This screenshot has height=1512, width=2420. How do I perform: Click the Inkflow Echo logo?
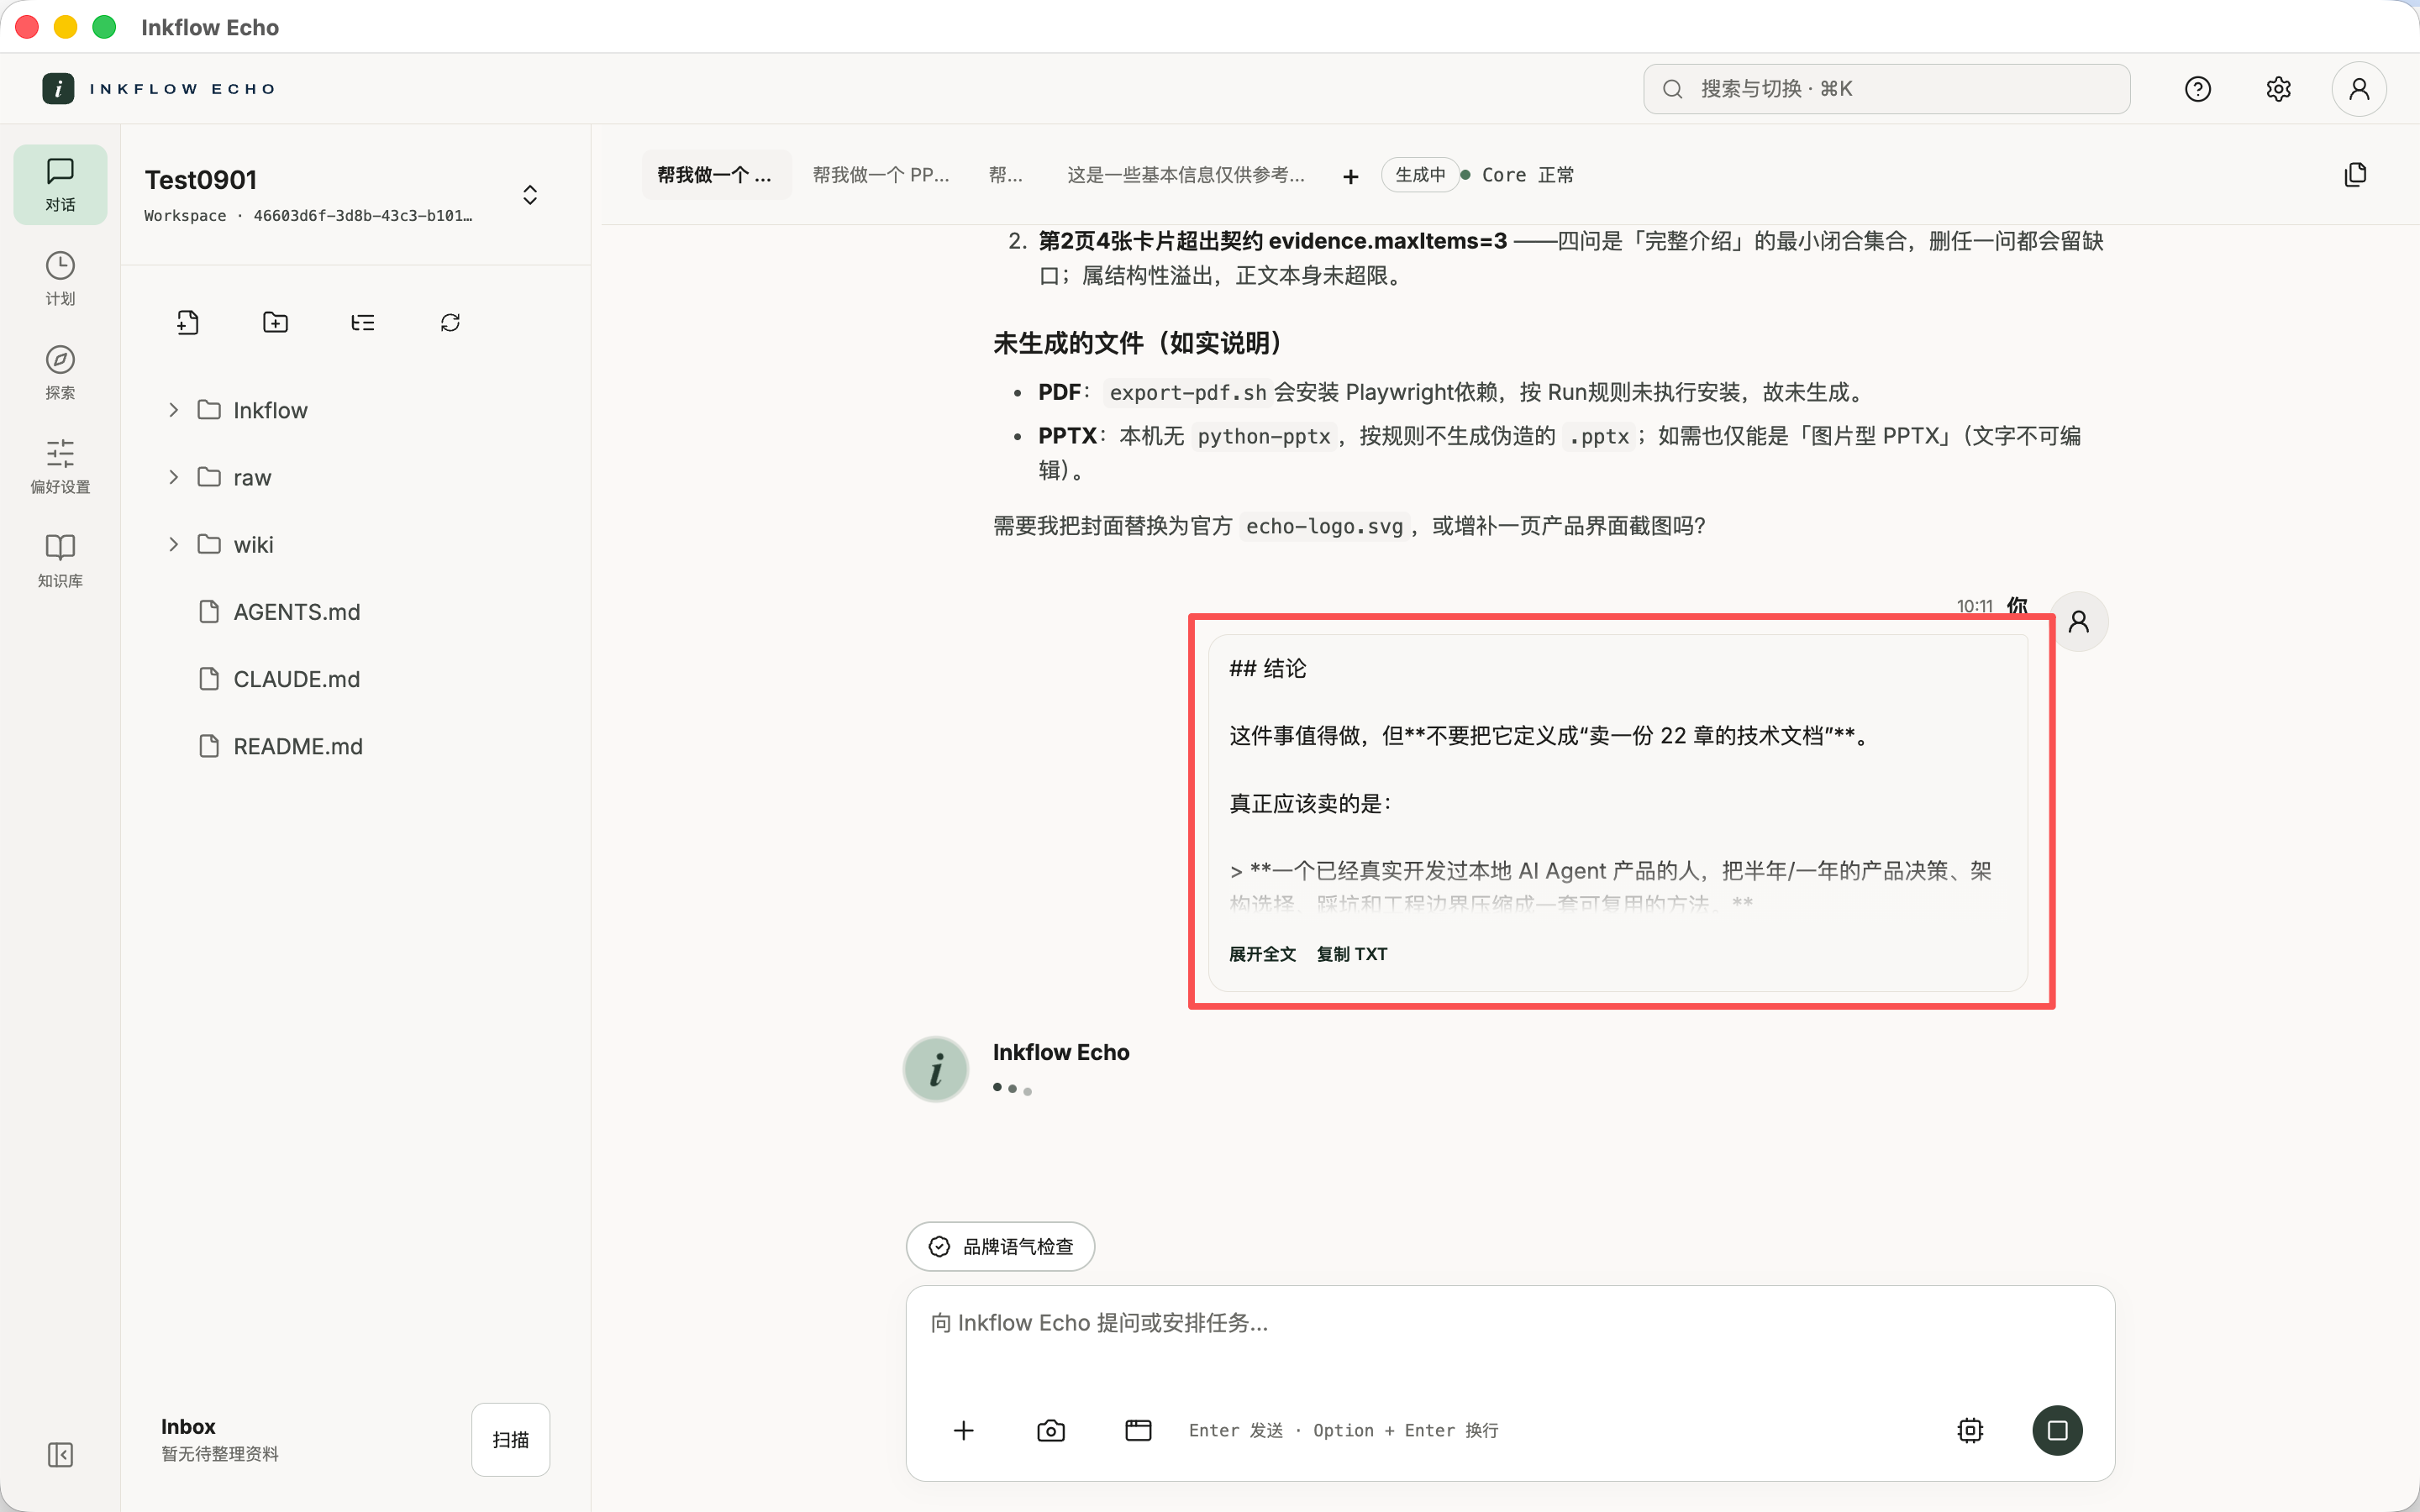160,89
